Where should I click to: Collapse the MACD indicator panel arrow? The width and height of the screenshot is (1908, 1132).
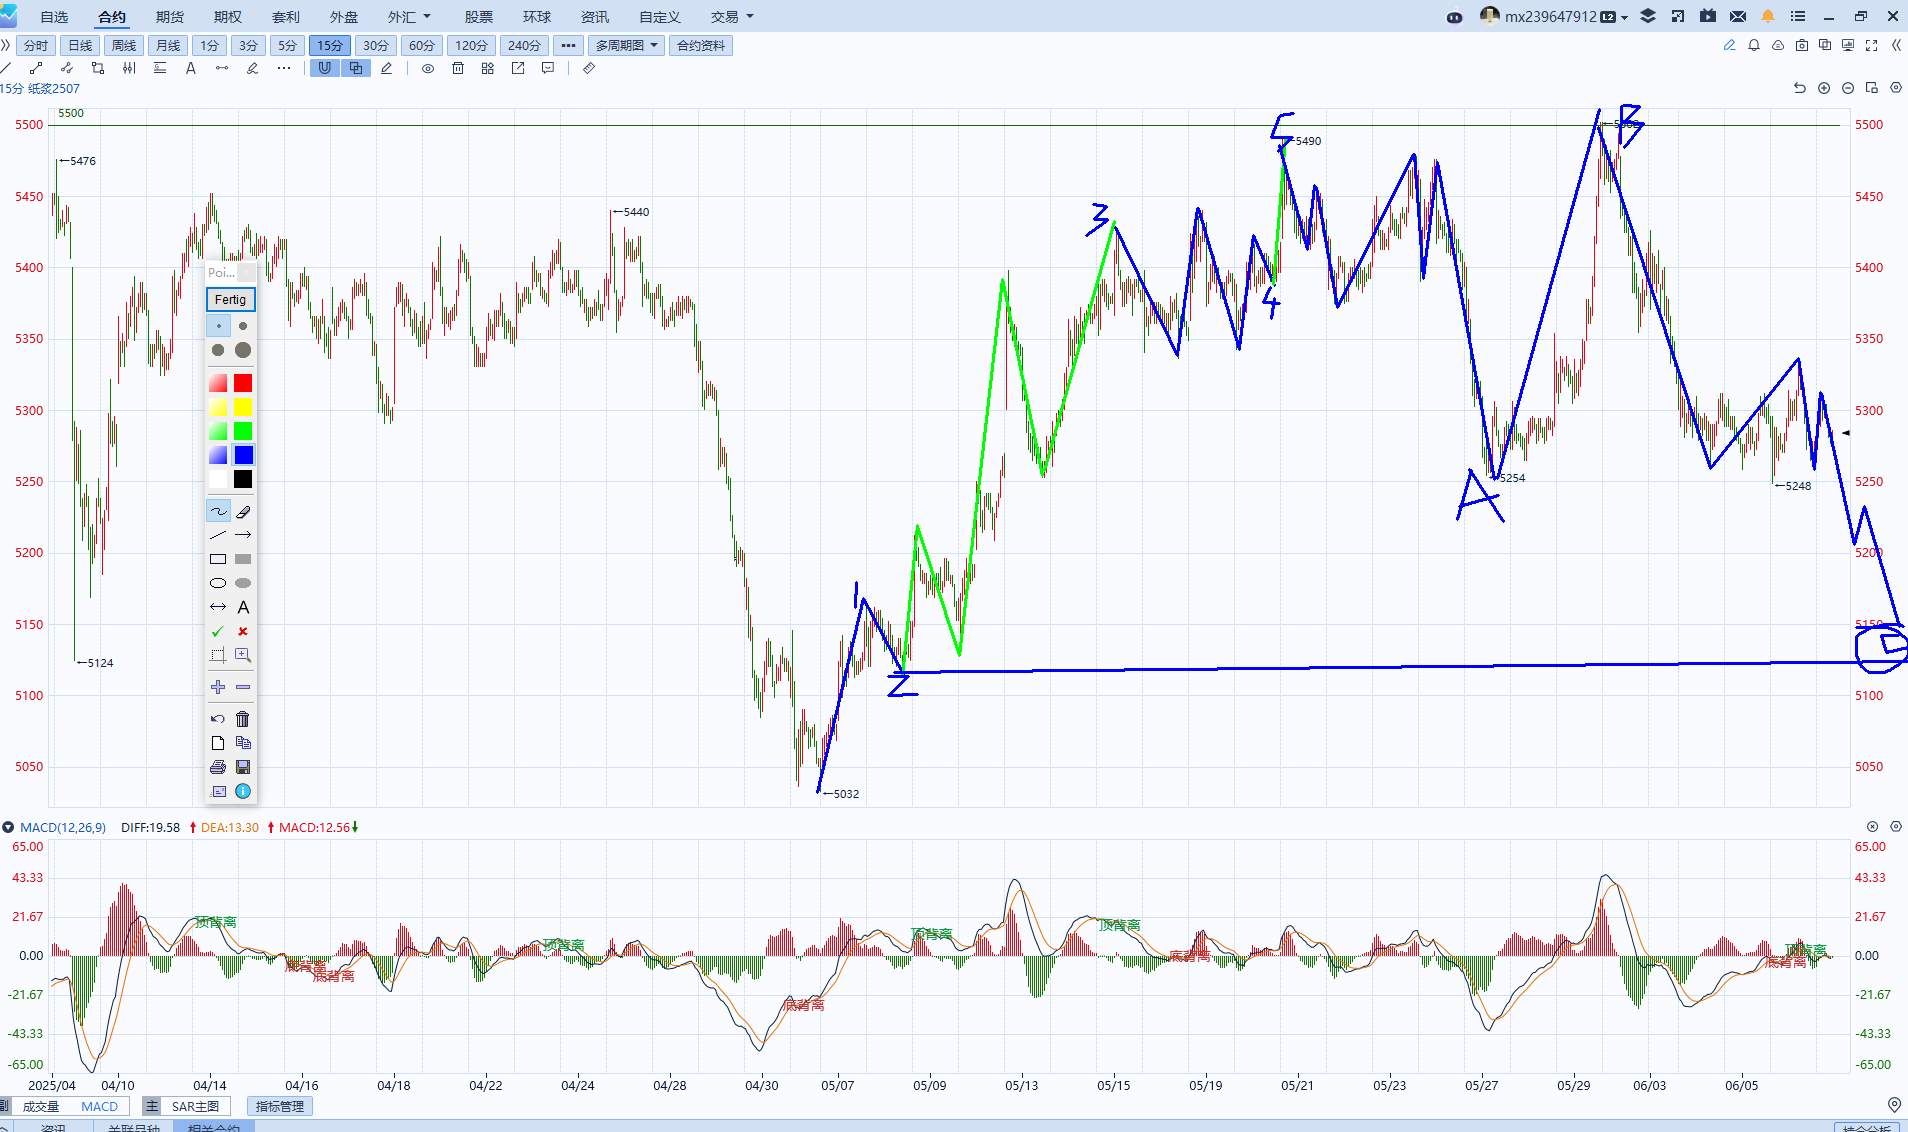tap(8, 827)
